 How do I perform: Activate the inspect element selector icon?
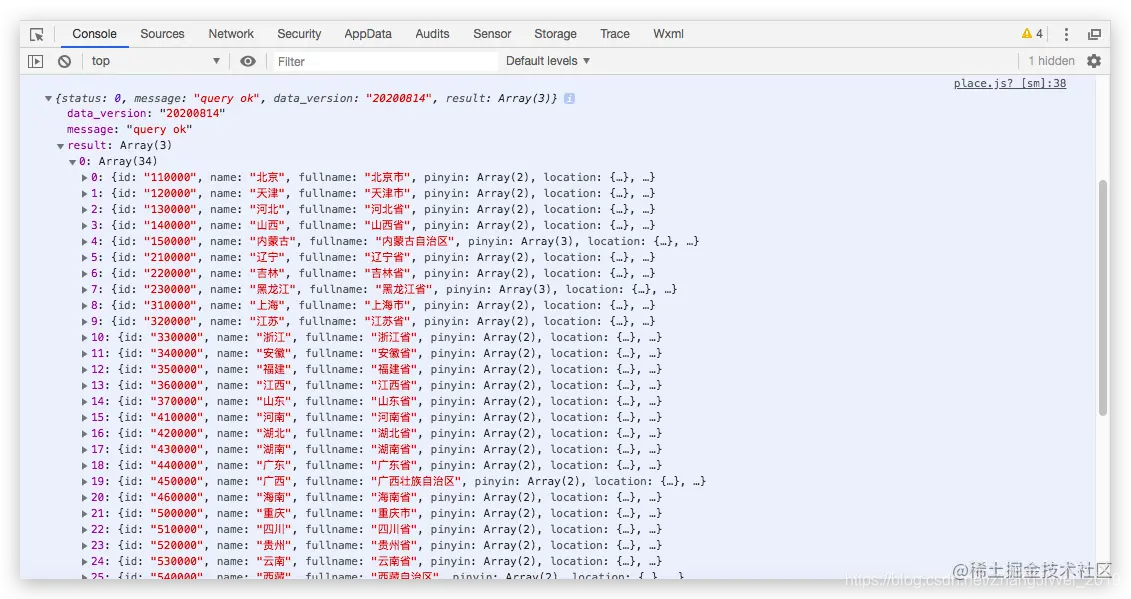pyautogui.click(x=37, y=34)
